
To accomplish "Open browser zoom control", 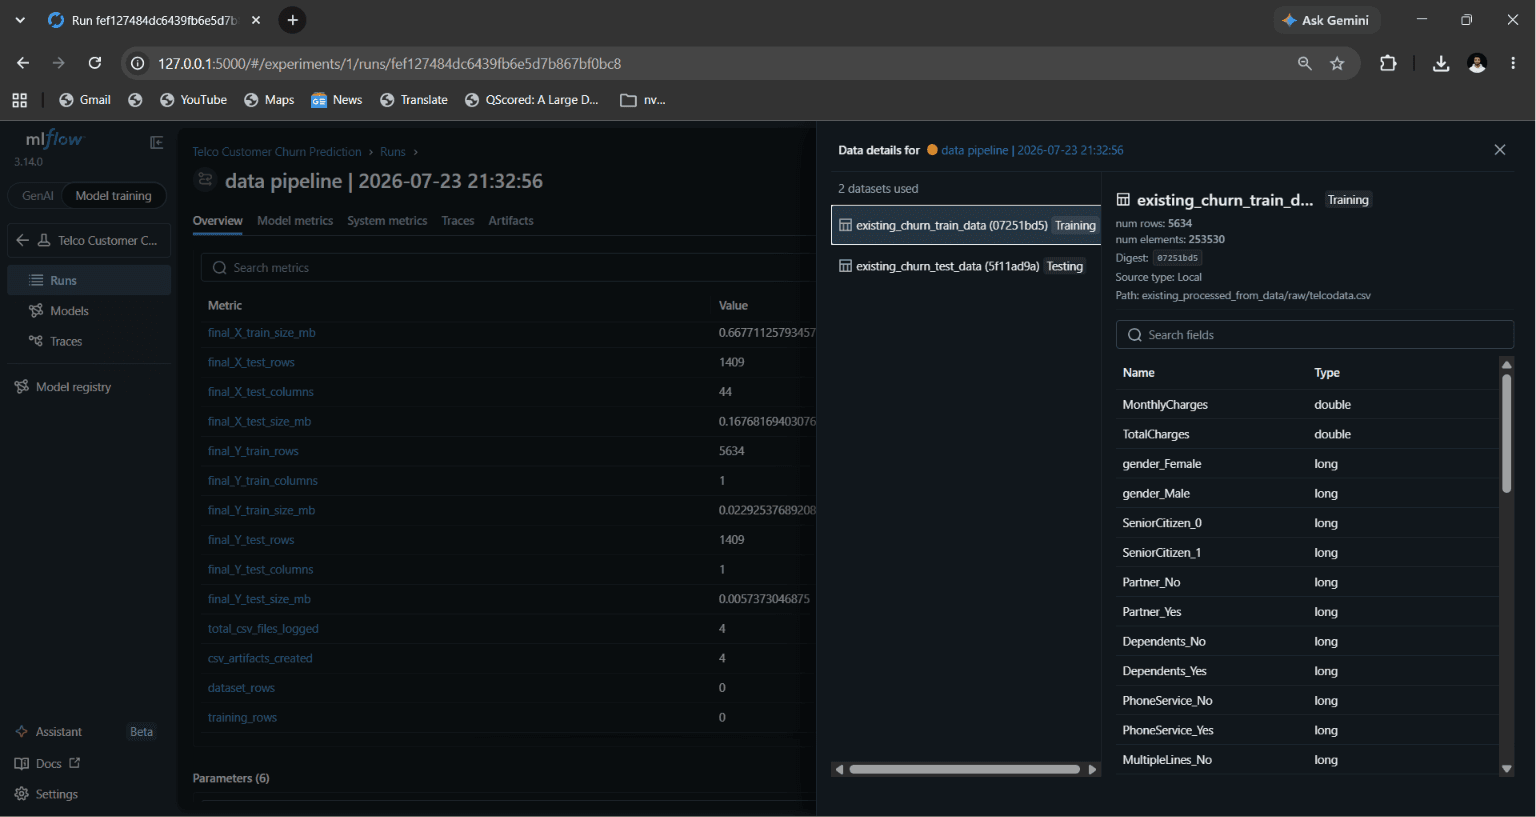I will pyautogui.click(x=1304, y=63).
